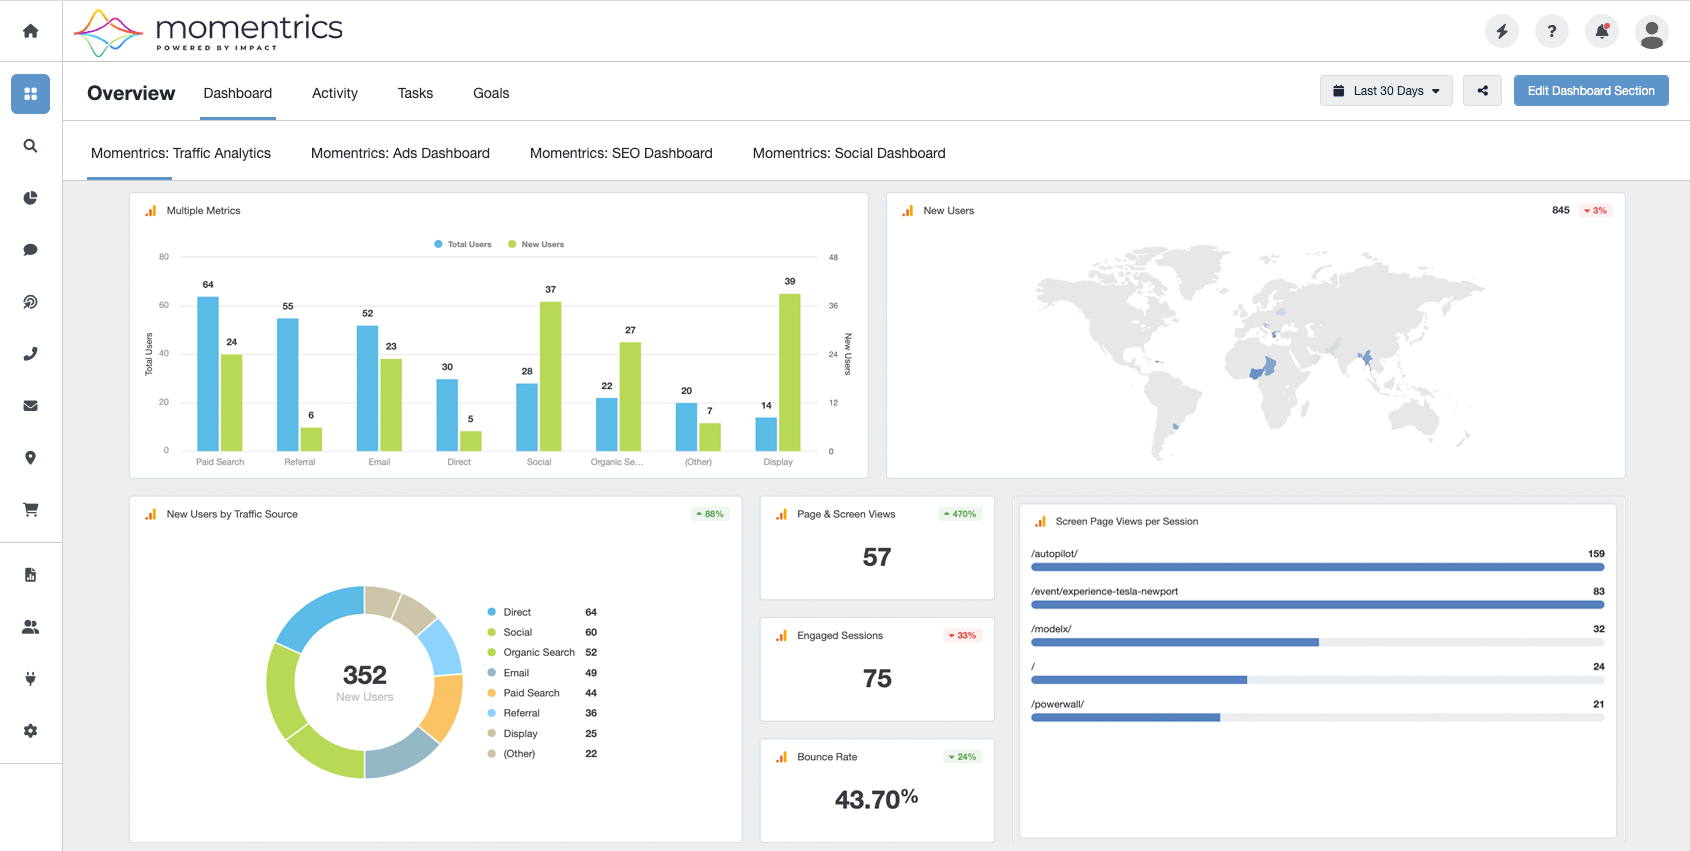Click the search magnifier sidebar icon

[x=30, y=146]
